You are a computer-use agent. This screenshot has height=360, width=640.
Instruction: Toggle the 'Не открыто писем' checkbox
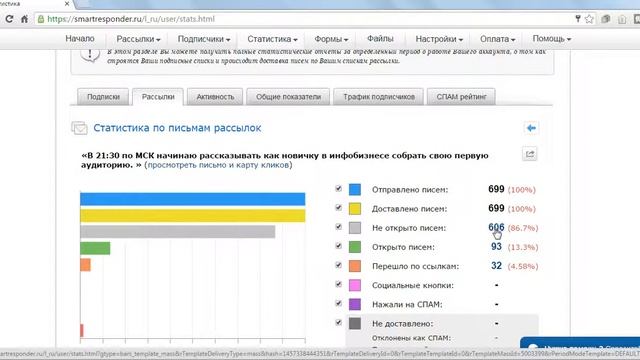[x=338, y=227]
